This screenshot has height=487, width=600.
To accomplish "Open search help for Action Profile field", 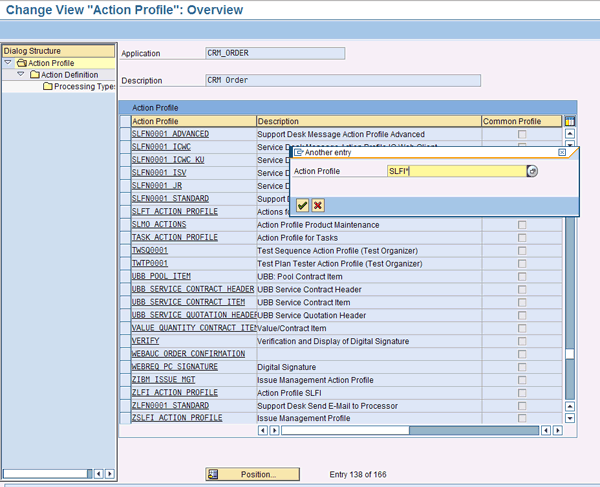I will tap(532, 171).
